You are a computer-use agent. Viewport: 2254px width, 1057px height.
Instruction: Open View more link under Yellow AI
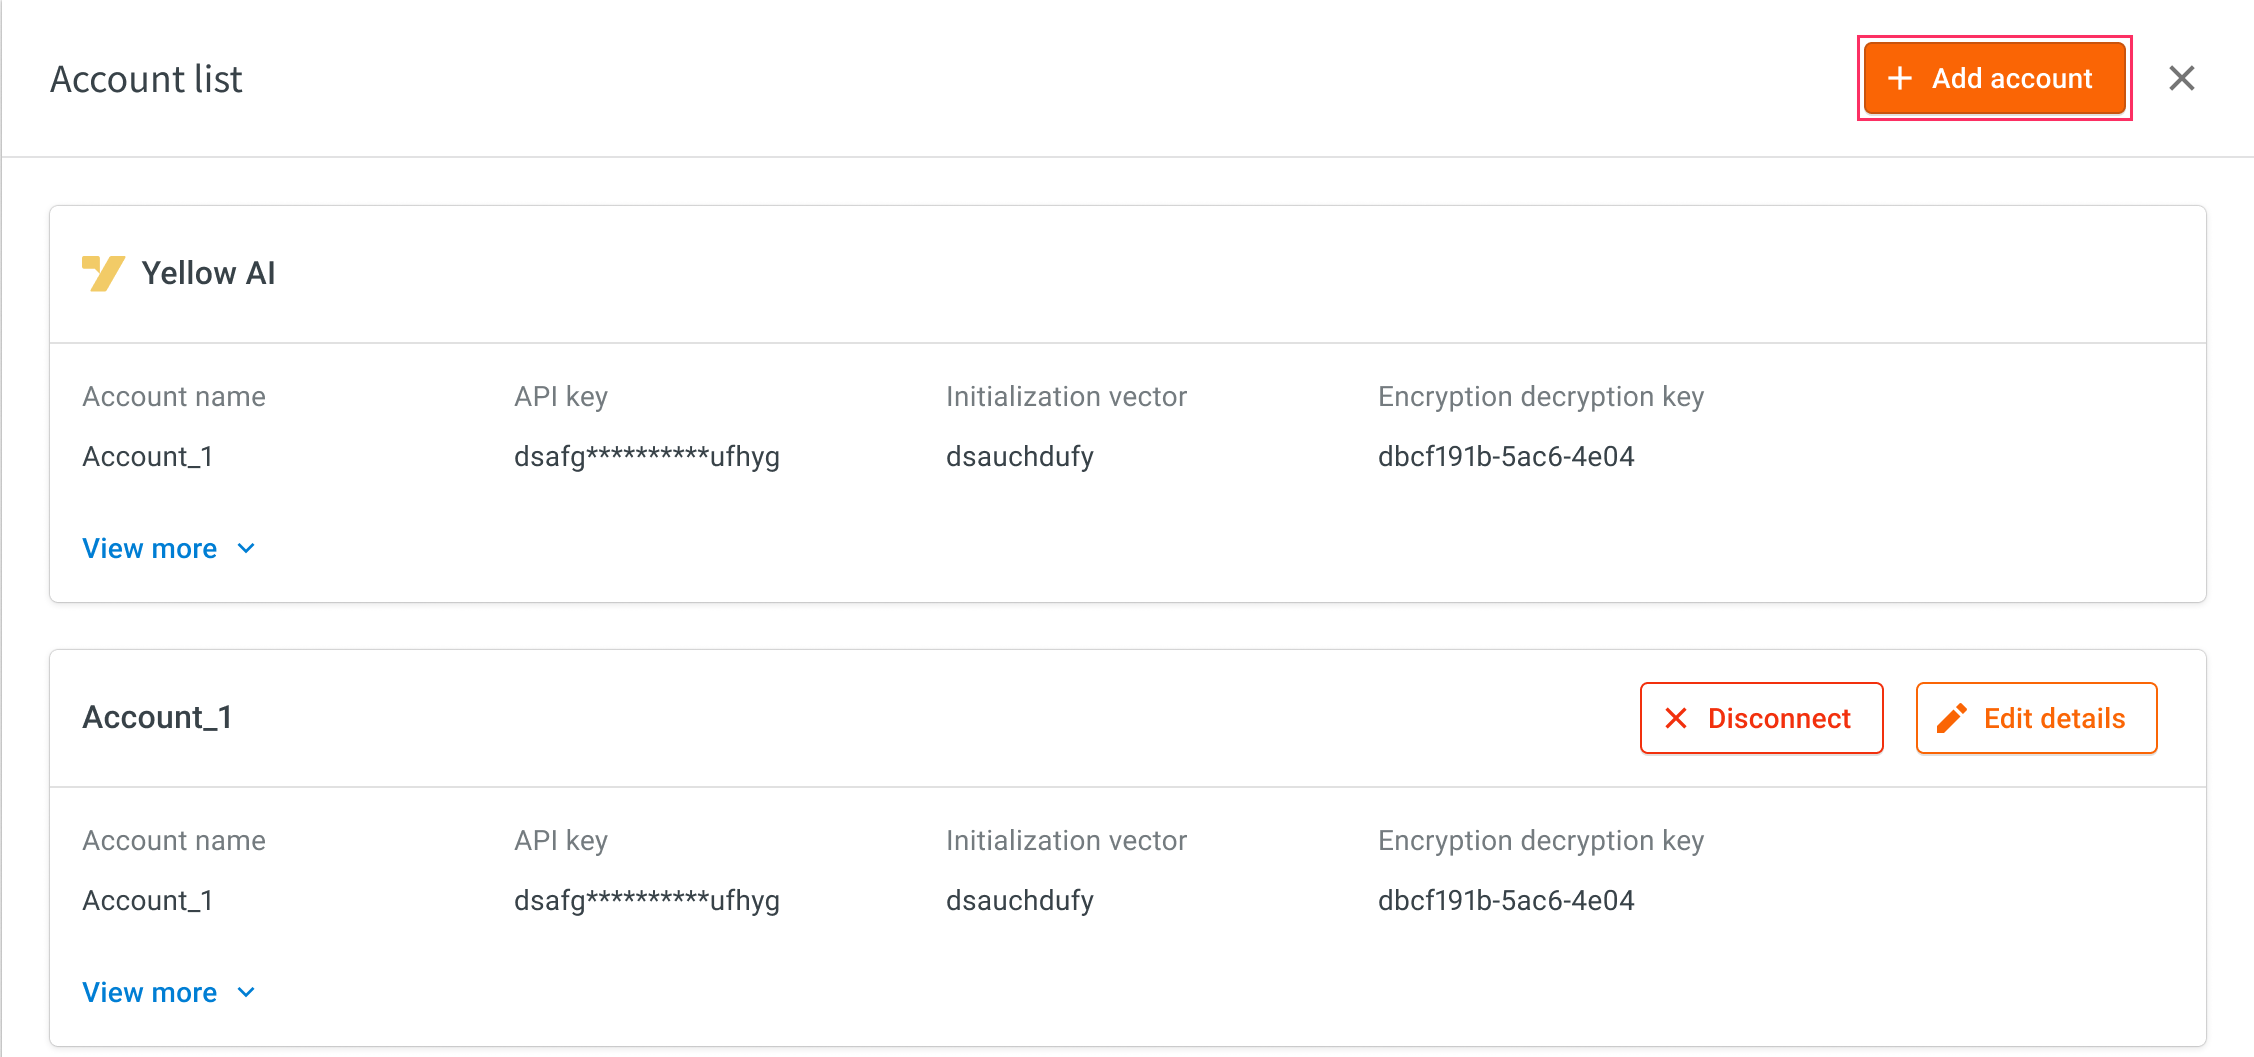pyautogui.click(x=150, y=548)
